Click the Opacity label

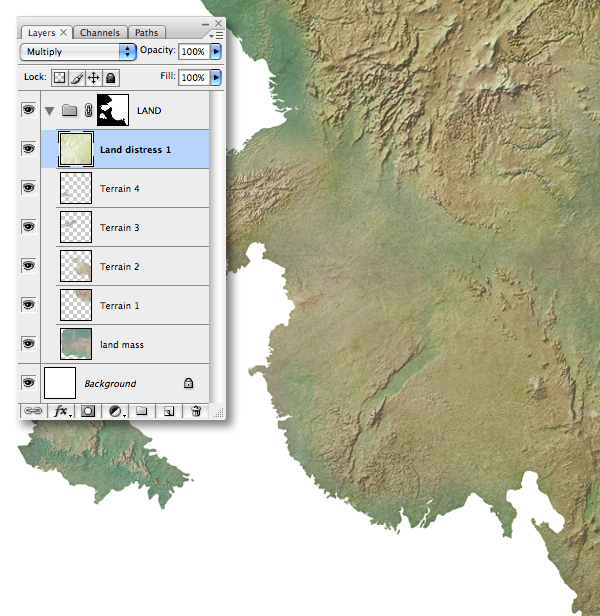click(158, 50)
